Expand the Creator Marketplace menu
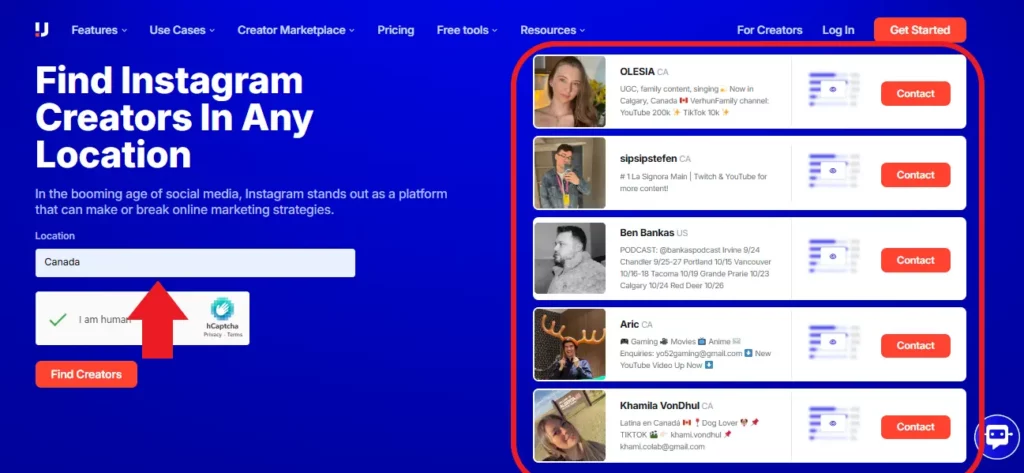This screenshot has height=473, width=1024. pos(296,30)
